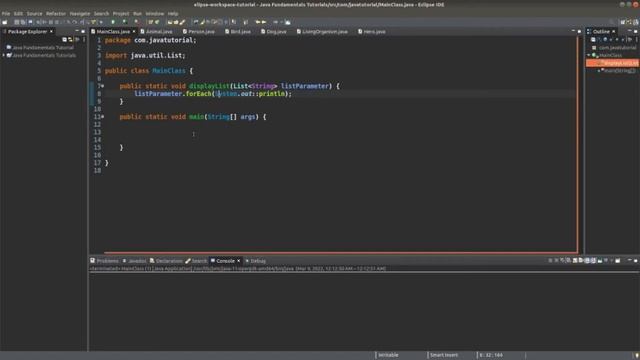Viewport: 640px width, 360px height.
Task: Open the Declaration tab
Action: click(x=166, y=261)
